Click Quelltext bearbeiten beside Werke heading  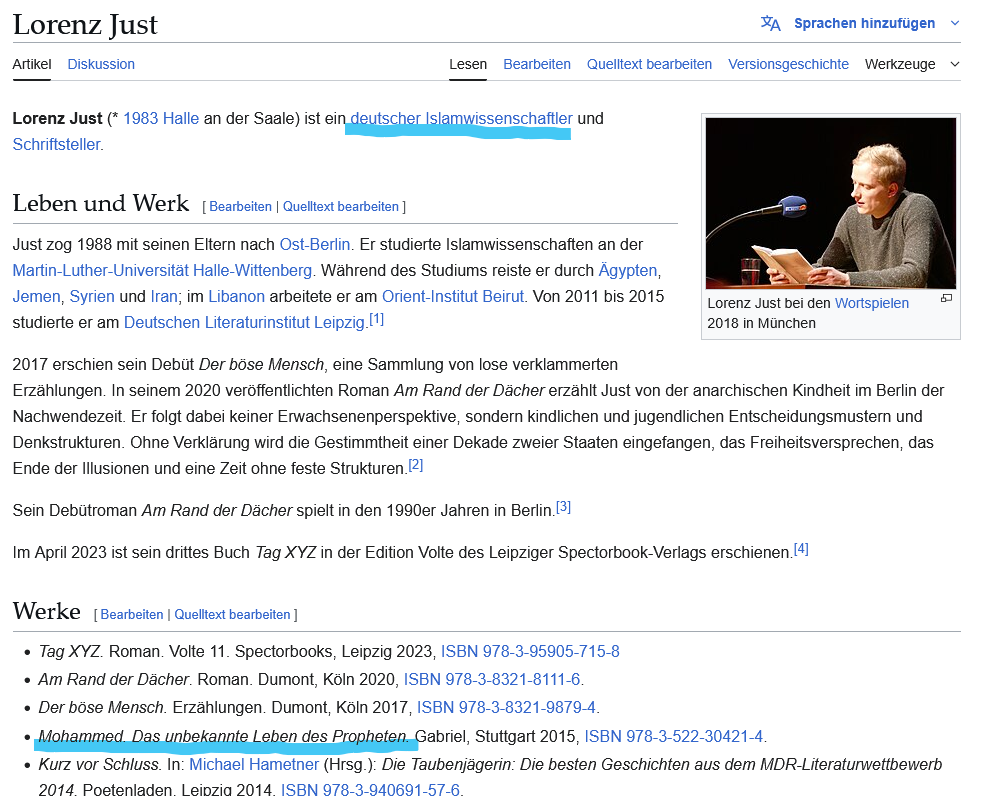pyautogui.click(x=232, y=614)
